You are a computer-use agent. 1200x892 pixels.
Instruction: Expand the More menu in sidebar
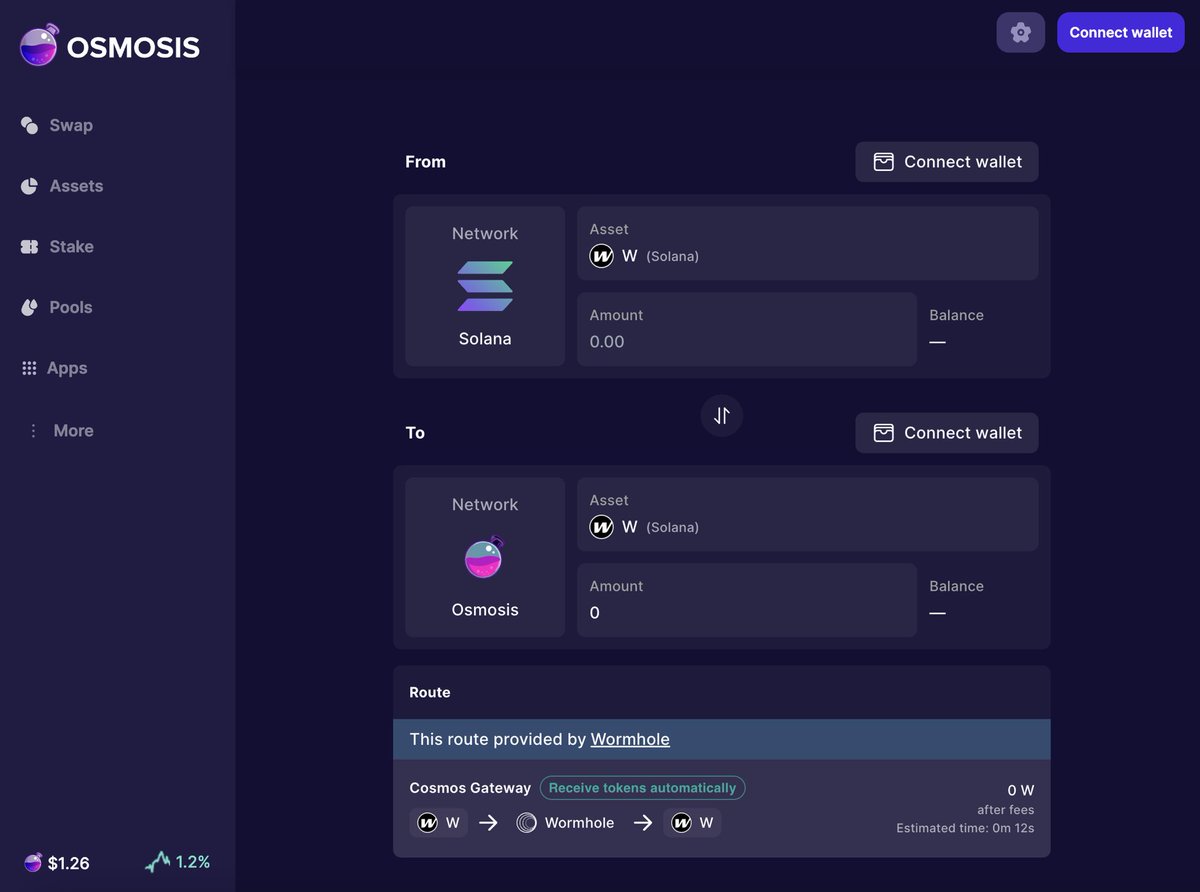tap(60, 430)
